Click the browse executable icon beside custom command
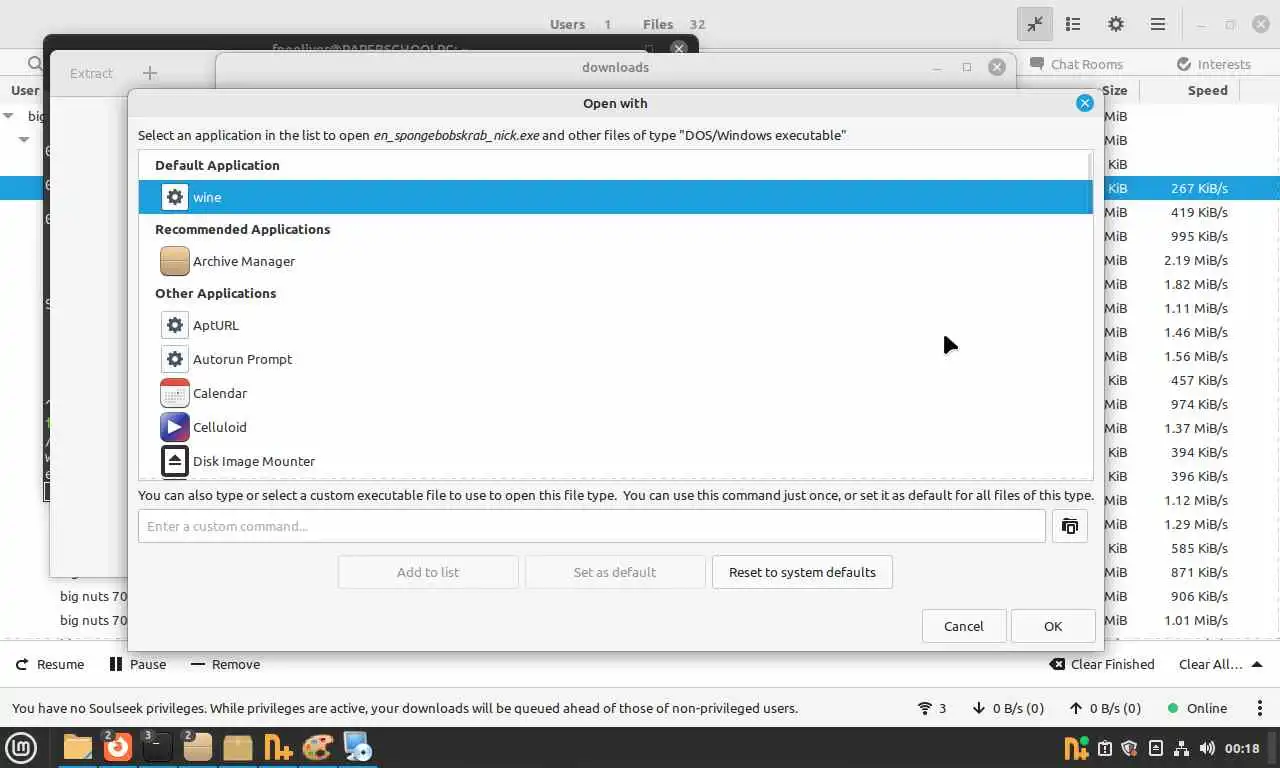 [1070, 526]
